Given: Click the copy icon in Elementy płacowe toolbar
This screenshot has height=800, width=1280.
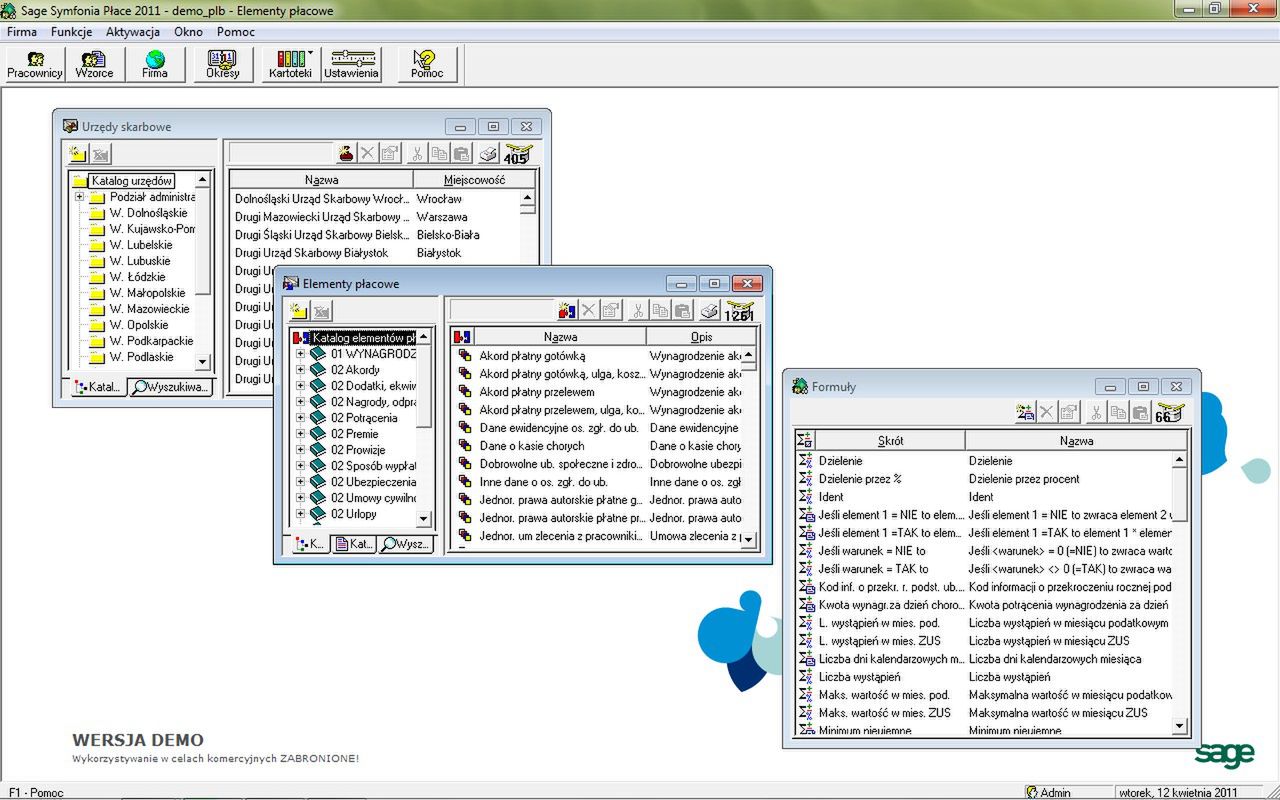Looking at the screenshot, I should [x=660, y=310].
